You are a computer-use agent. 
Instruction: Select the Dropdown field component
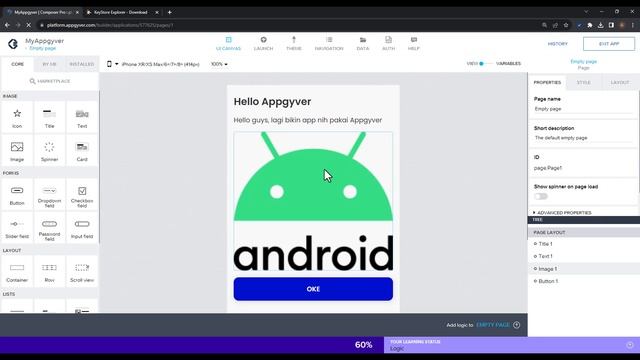[49, 195]
